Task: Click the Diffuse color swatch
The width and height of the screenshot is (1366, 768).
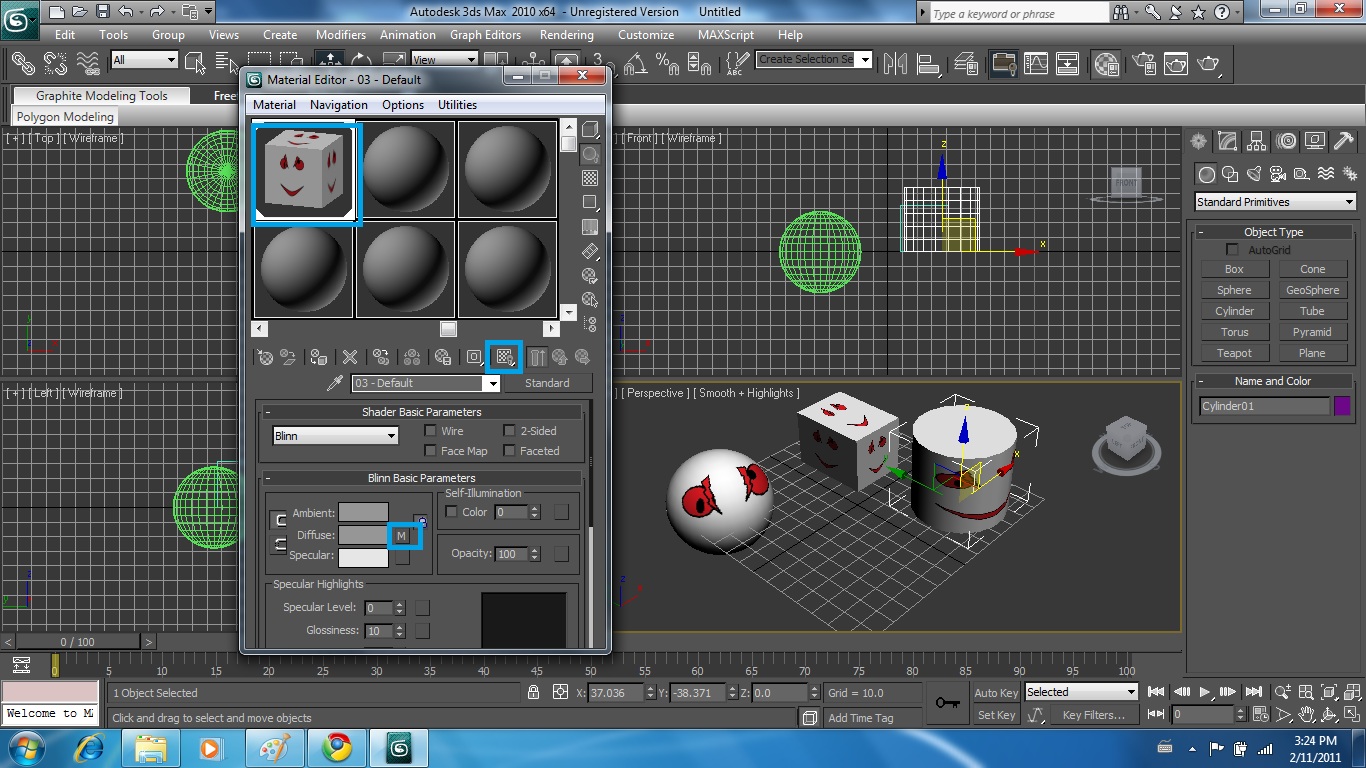Action: [363, 536]
